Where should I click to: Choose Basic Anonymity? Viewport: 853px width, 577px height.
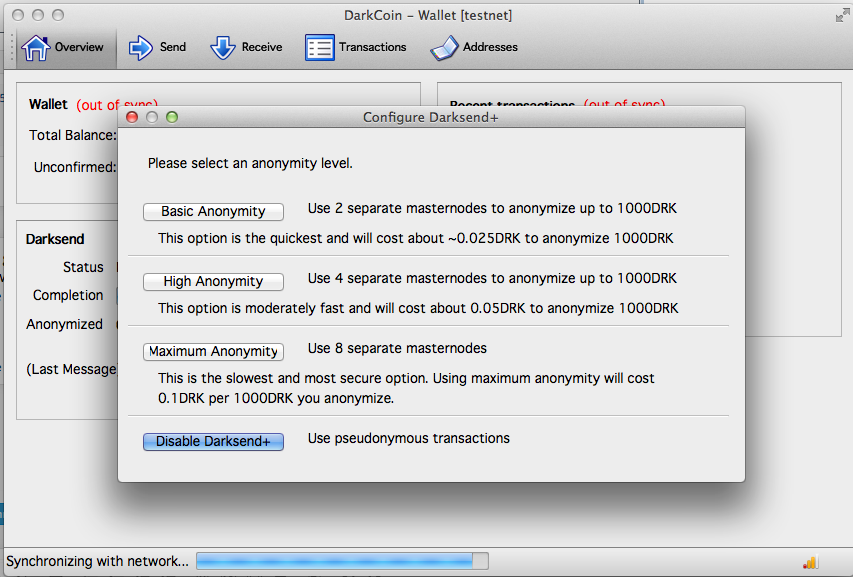click(x=213, y=212)
